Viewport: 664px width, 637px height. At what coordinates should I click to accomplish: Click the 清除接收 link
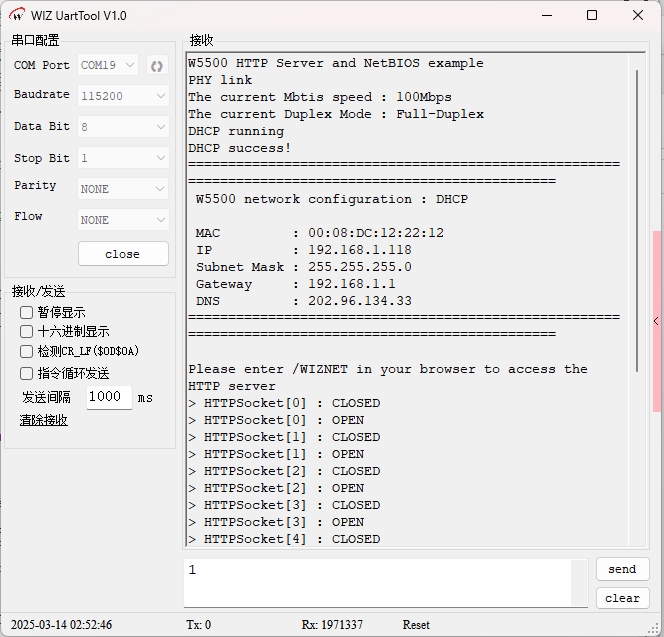[44, 420]
